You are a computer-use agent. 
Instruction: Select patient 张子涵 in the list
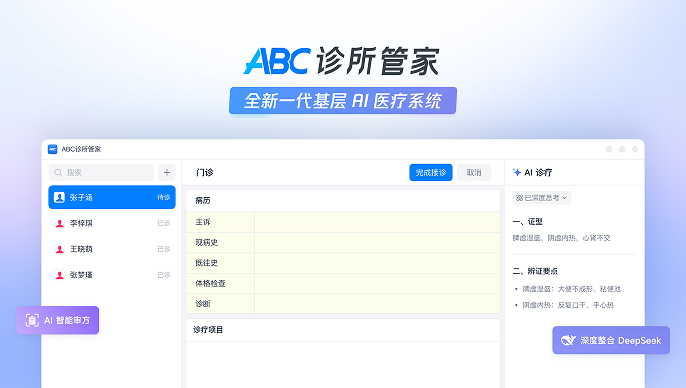(x=112, y=197)
